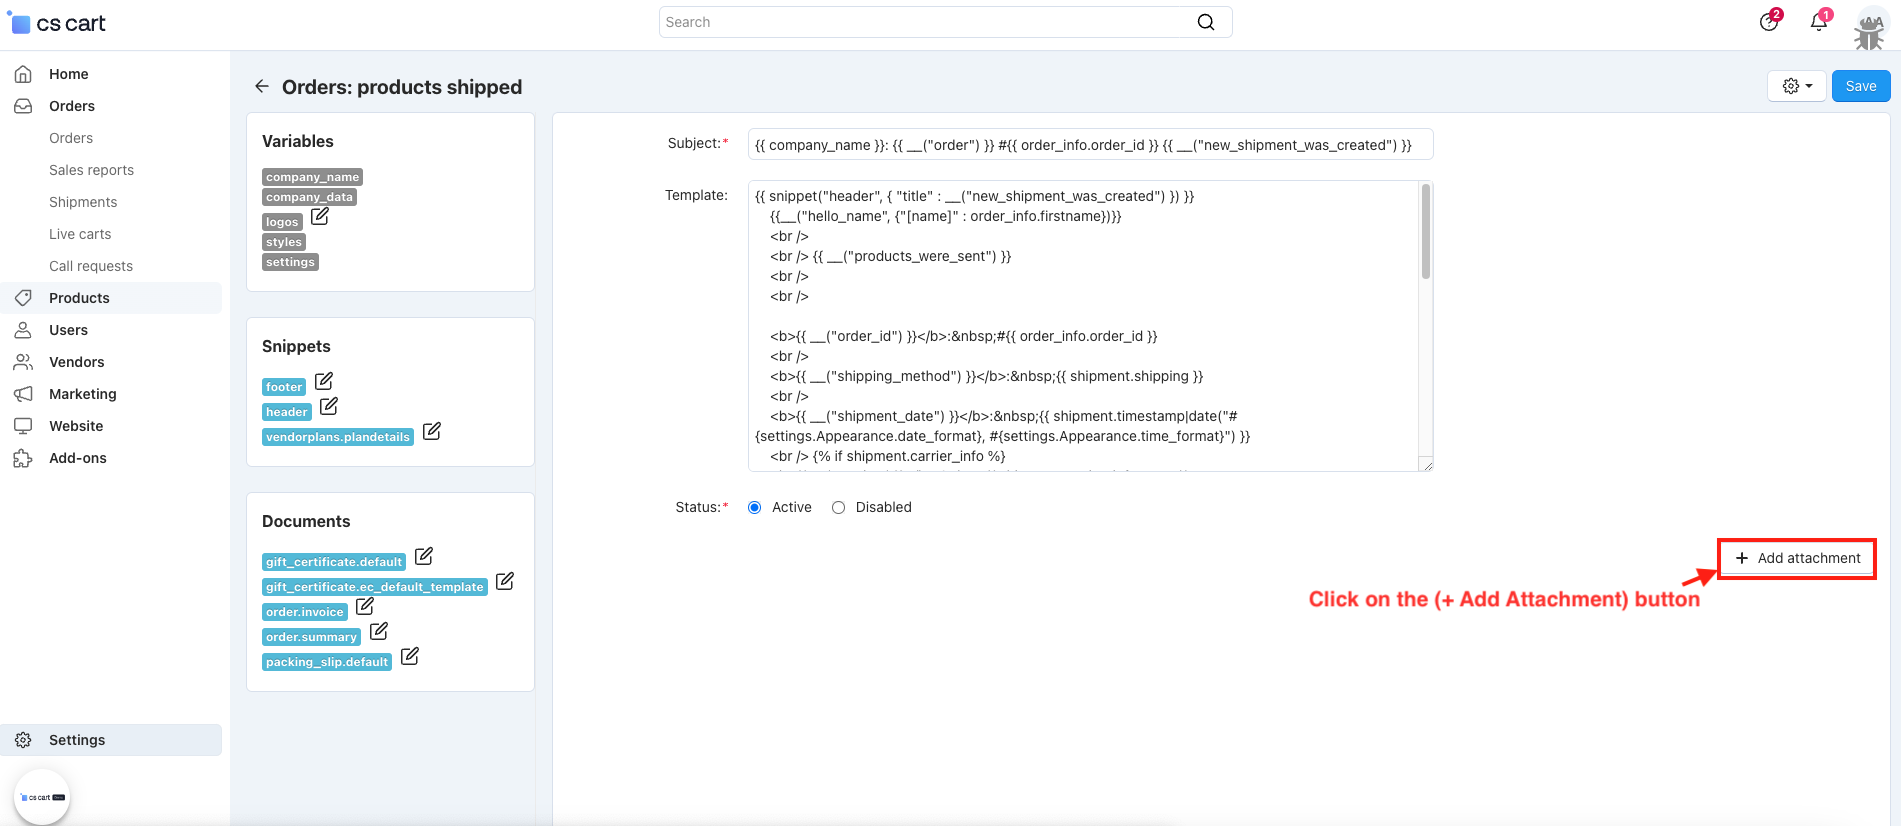Open the Home menu label

(x=69, y=74)
